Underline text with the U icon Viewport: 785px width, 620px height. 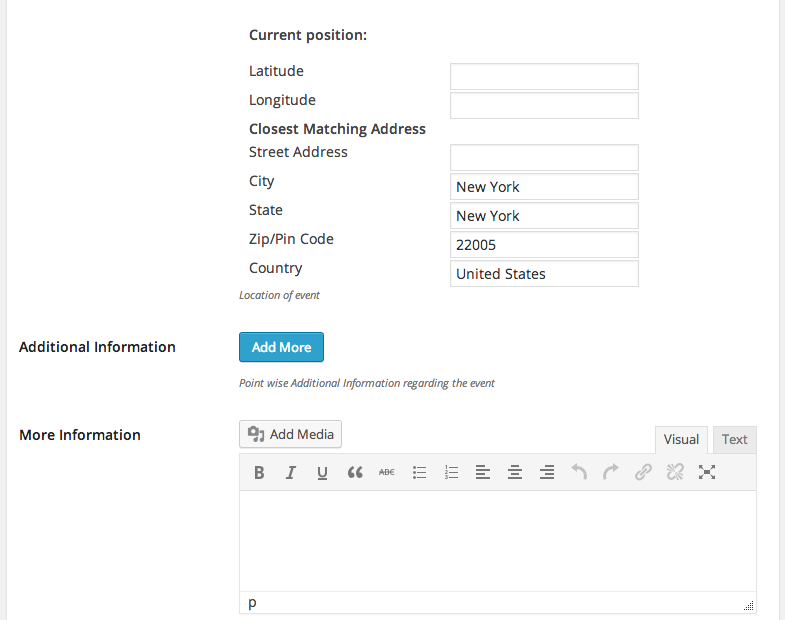pos(322,472)
